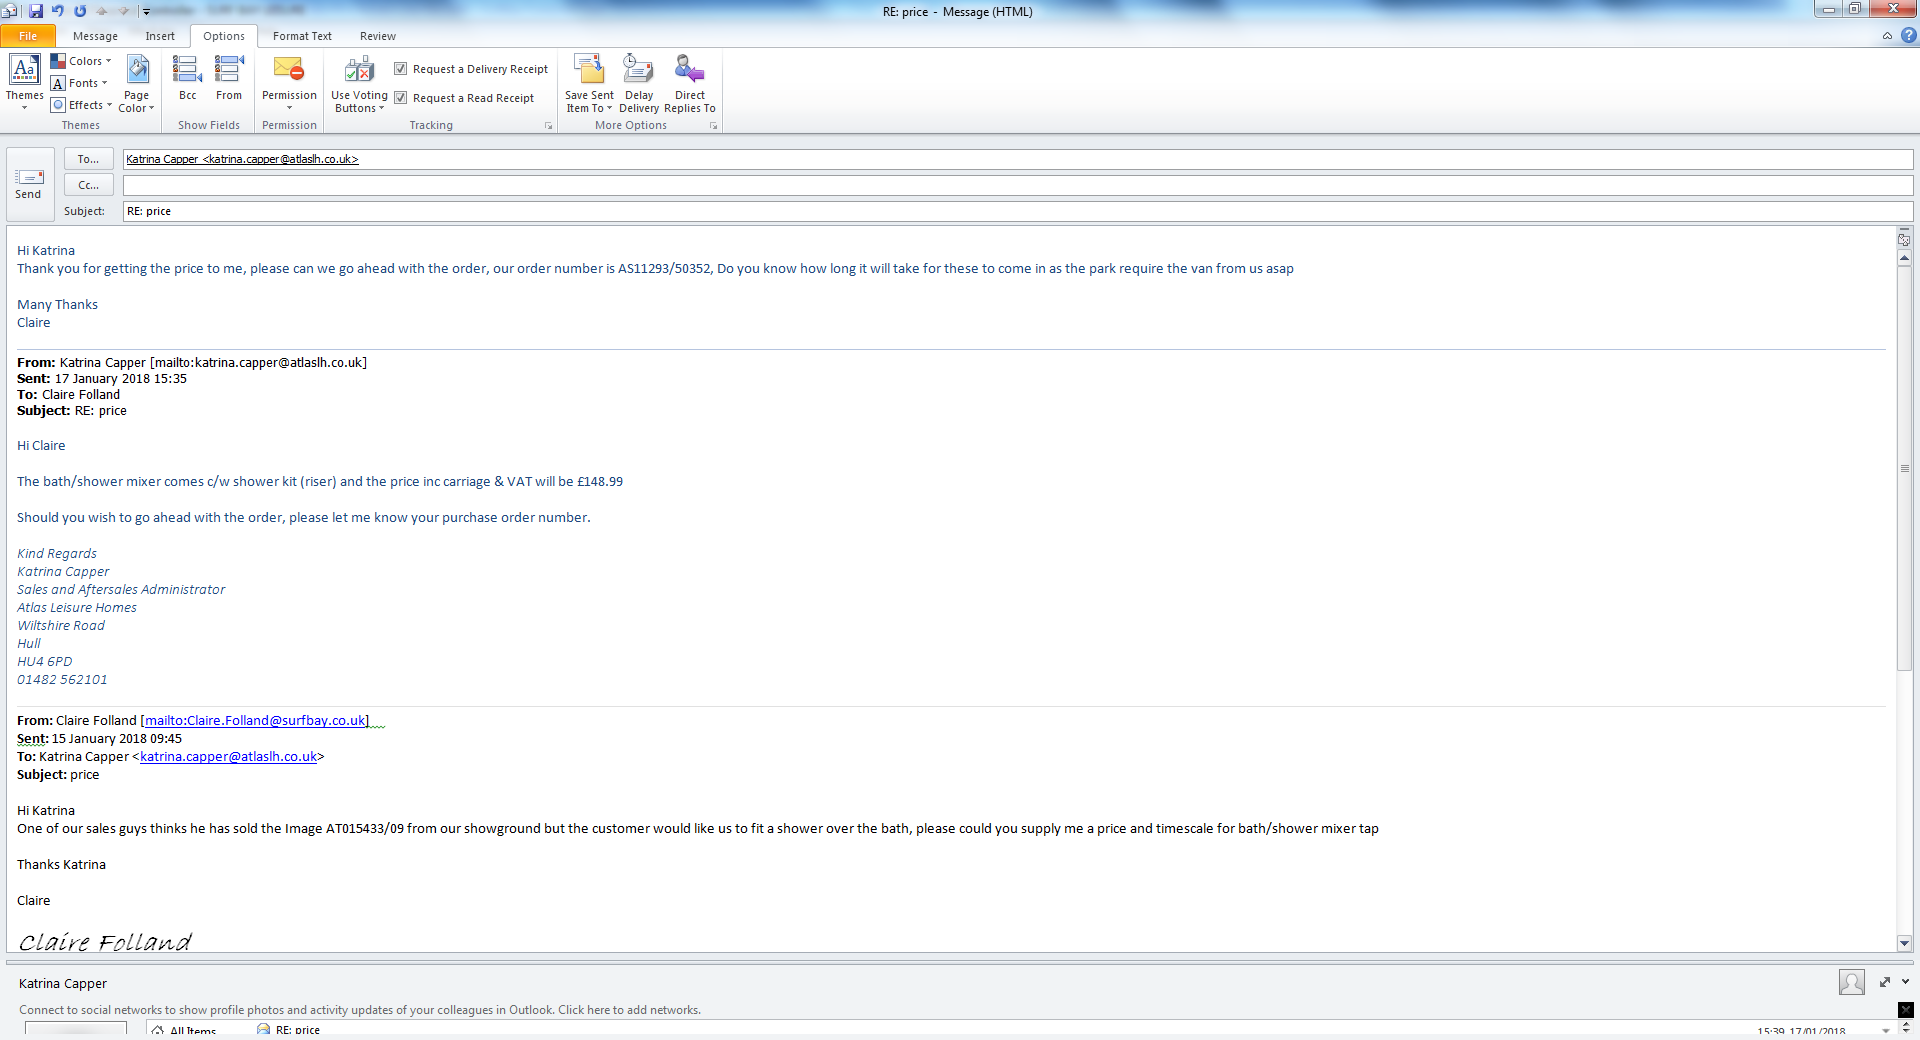Open the Insert tab
Image resolution: width=1920 pixels, height=1040 pixels.
click(x=160, y=36)
